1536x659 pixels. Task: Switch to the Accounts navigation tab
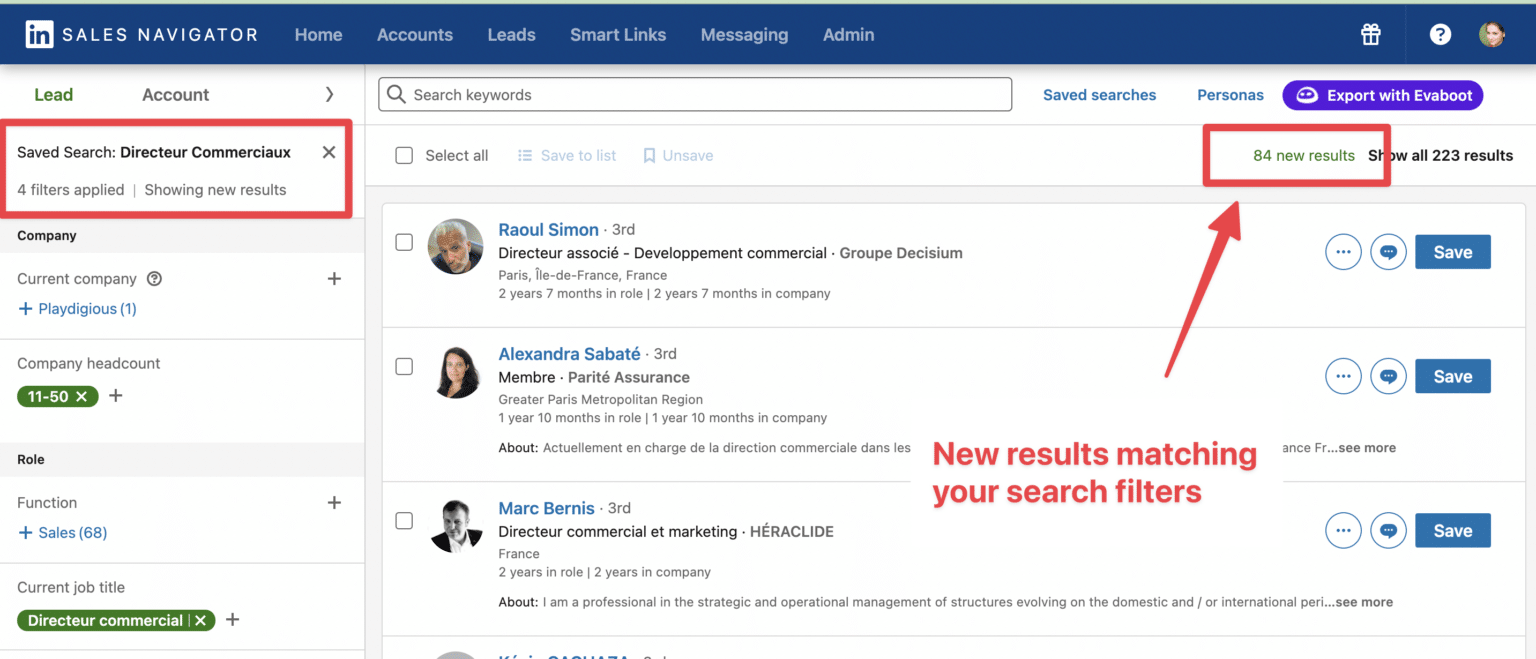click(415, 34)
